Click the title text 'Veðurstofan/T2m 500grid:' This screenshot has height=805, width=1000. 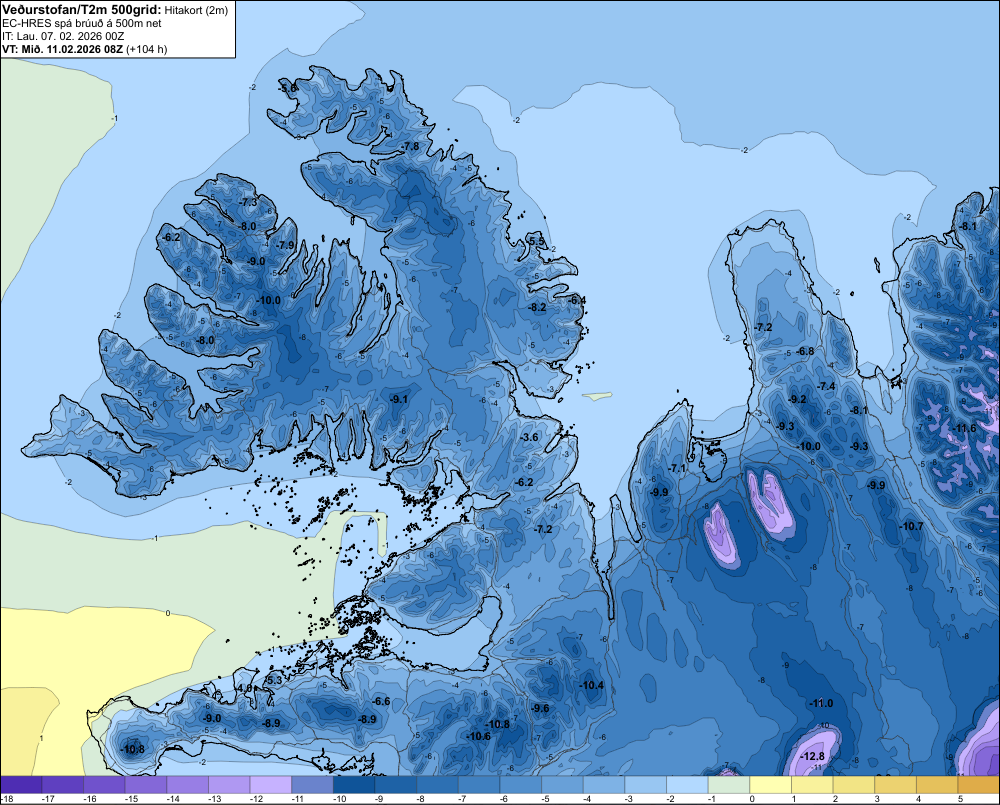point(82,9)
